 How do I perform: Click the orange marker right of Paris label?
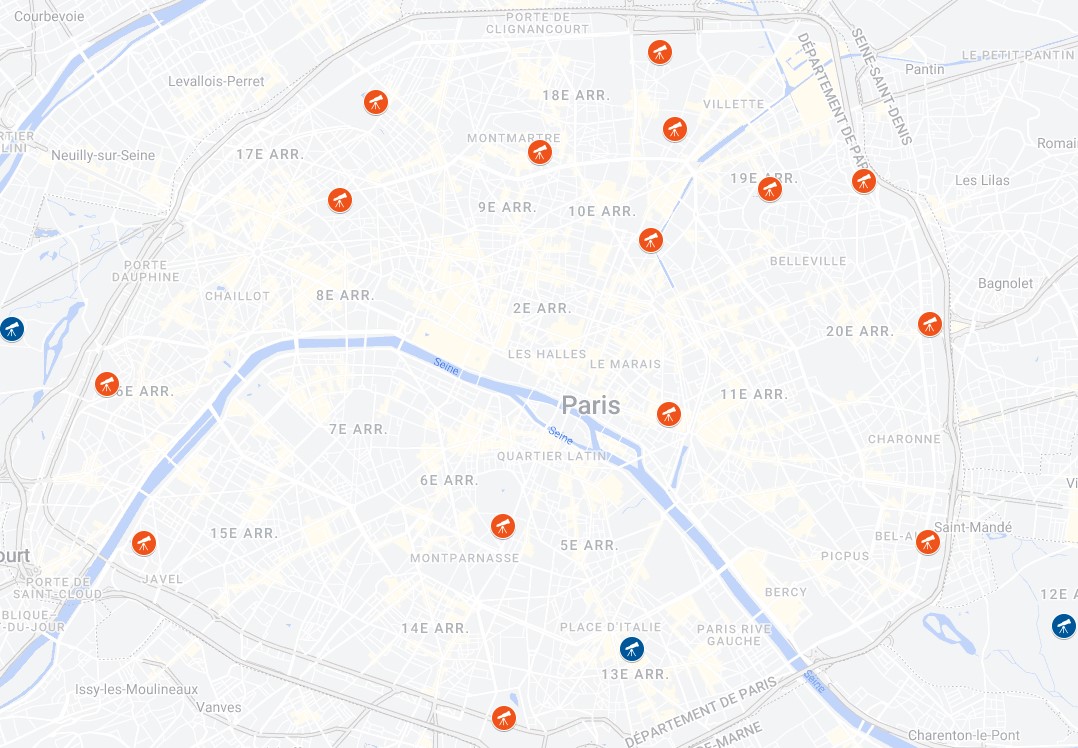click(668, 415)
